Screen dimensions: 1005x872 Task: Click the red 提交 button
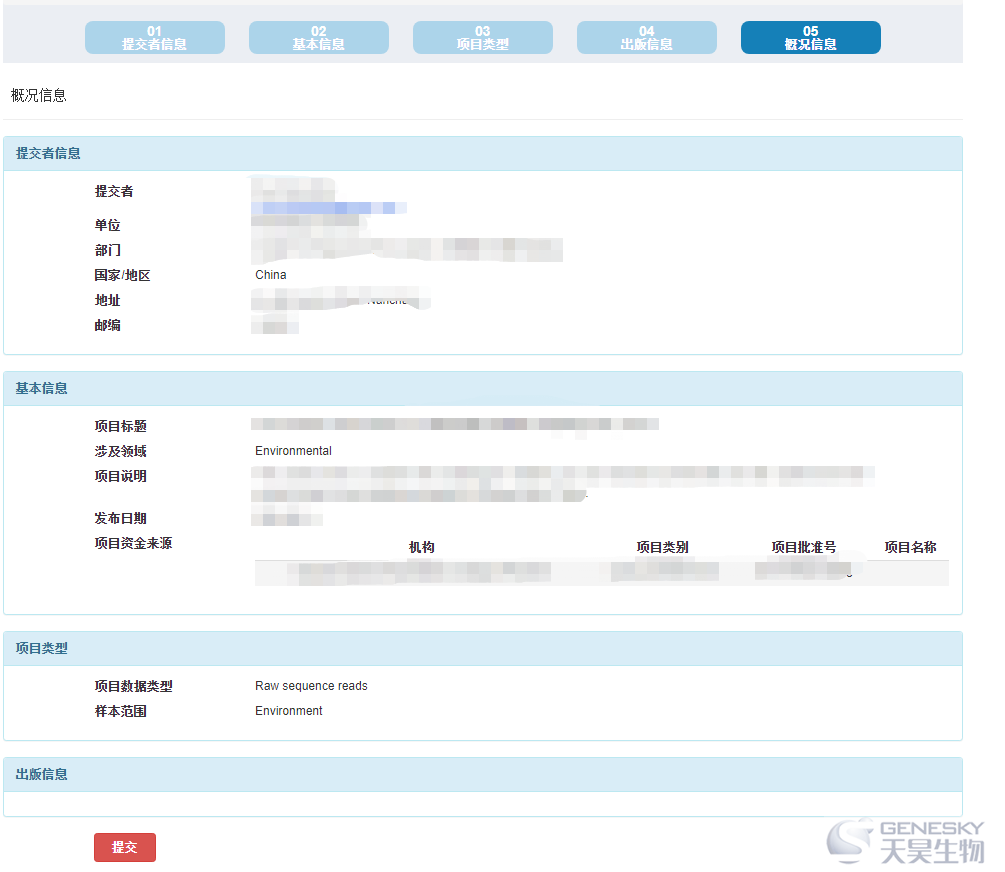[125, 847]
